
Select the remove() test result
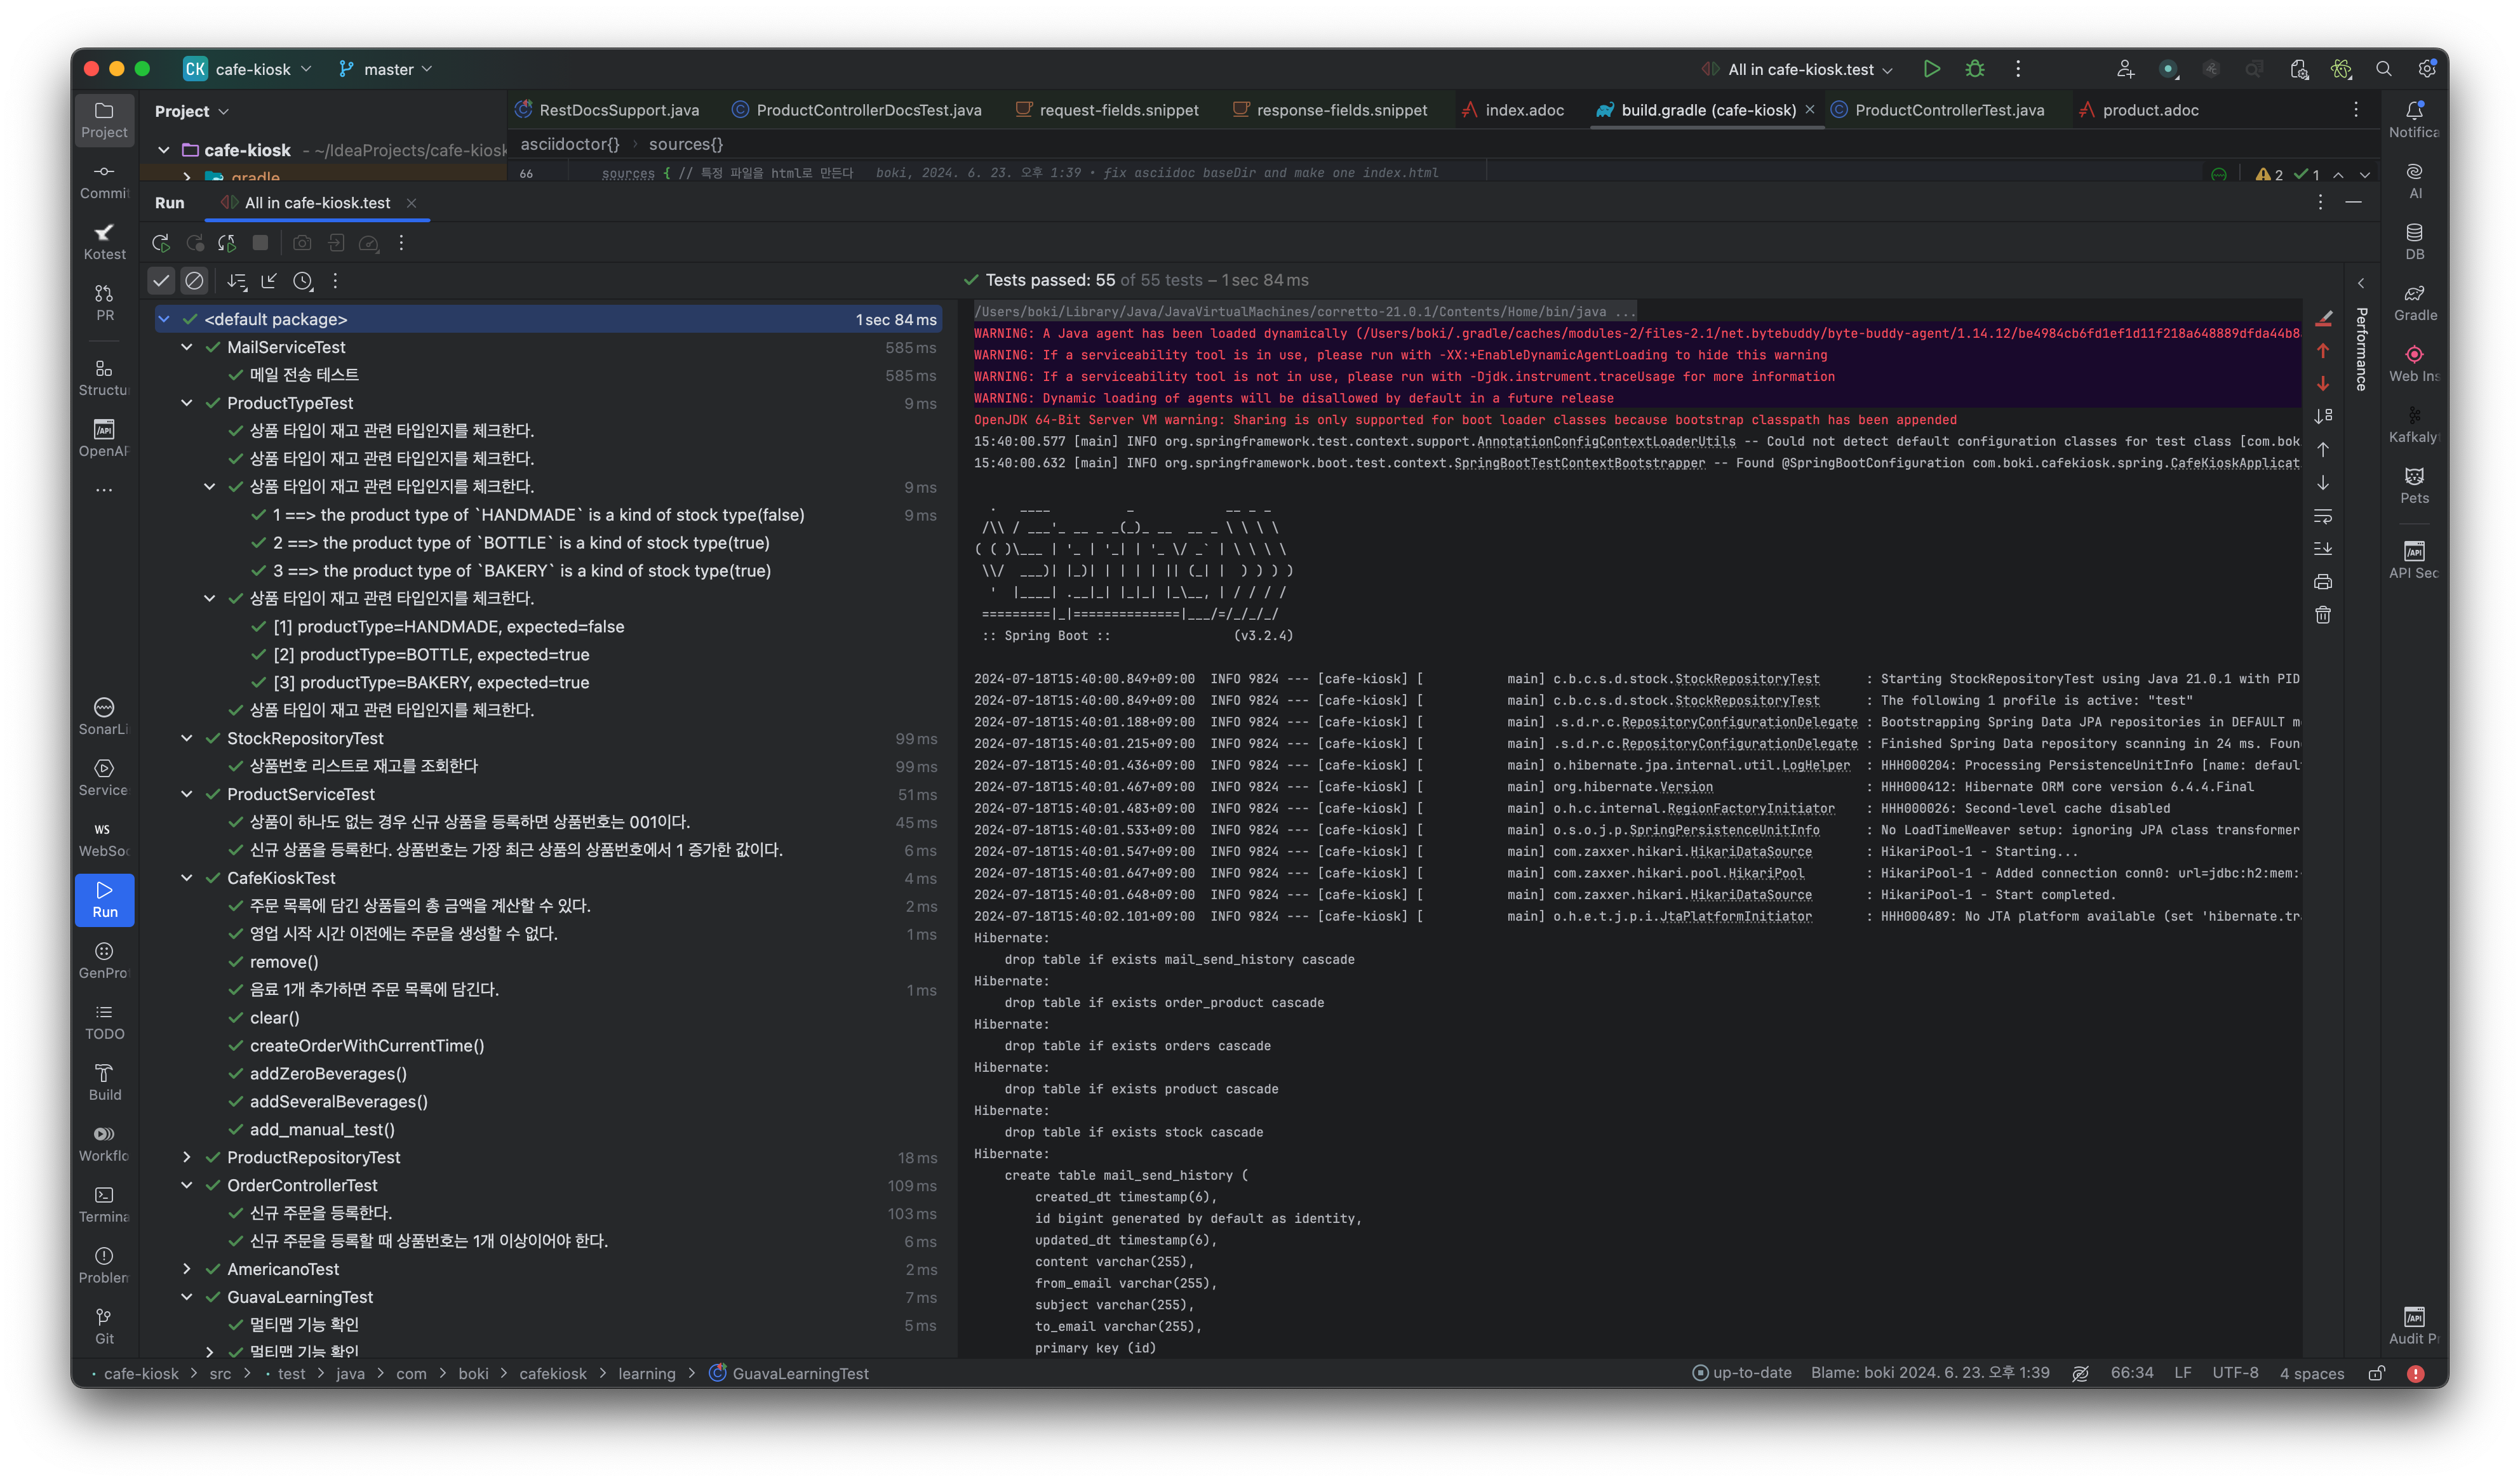click(x=284, y=962)
